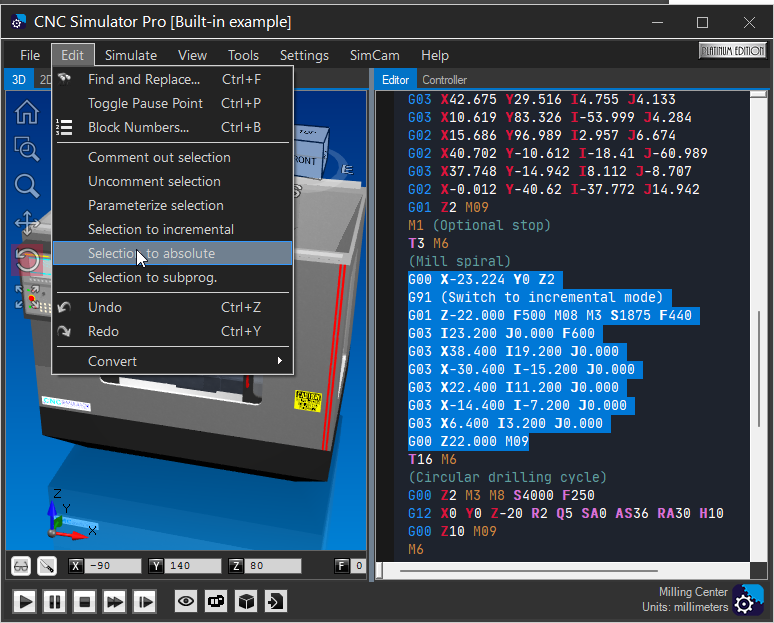774x623 pixels.
Task: Click the 'Milling Center' label
Action: (693, 591)
